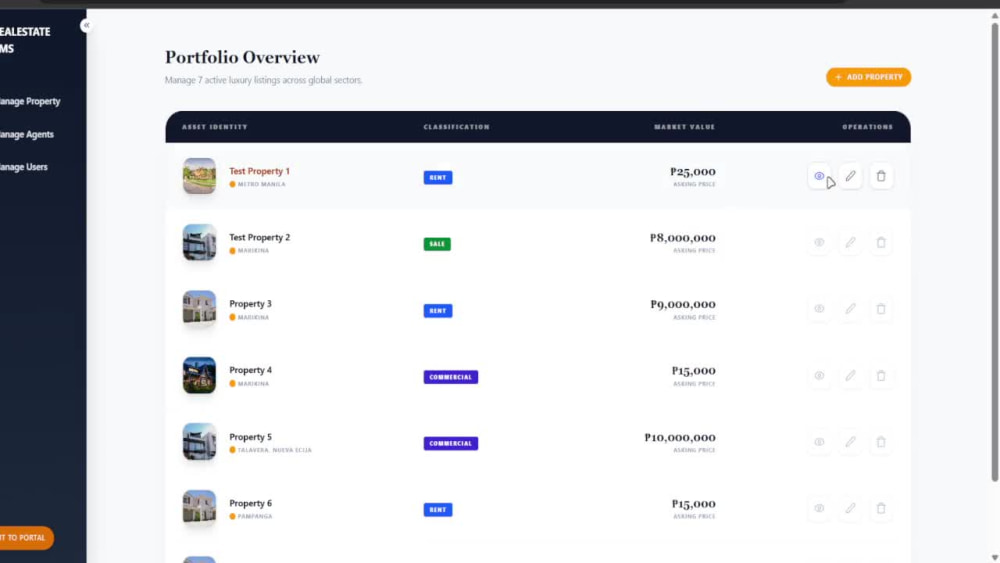View Property 3 with the eye icon
The width and height of the screenshot is (1000, 563).
point(819,309)
